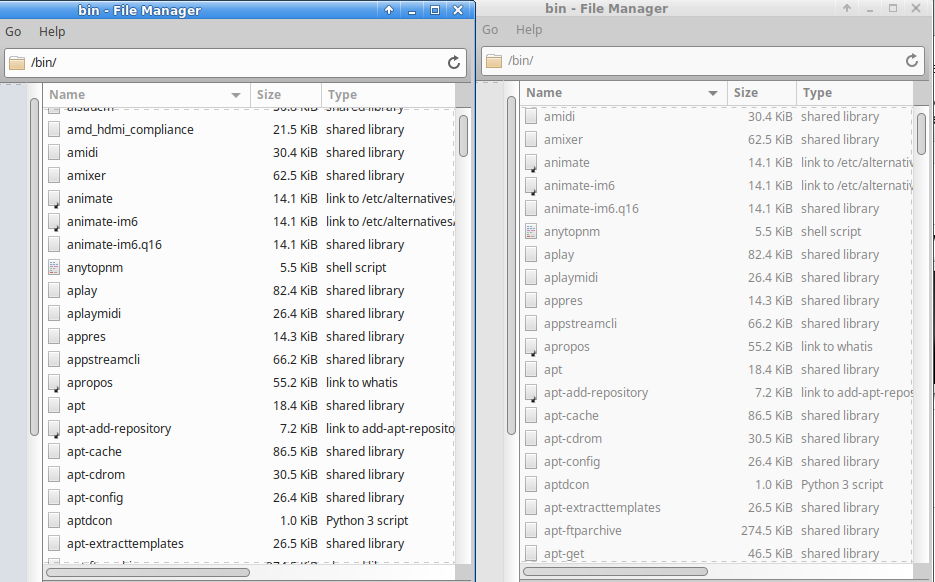Click Python 3 script type in right window
The width and height of the screenshot is (935, 582).
click(842, 485)
